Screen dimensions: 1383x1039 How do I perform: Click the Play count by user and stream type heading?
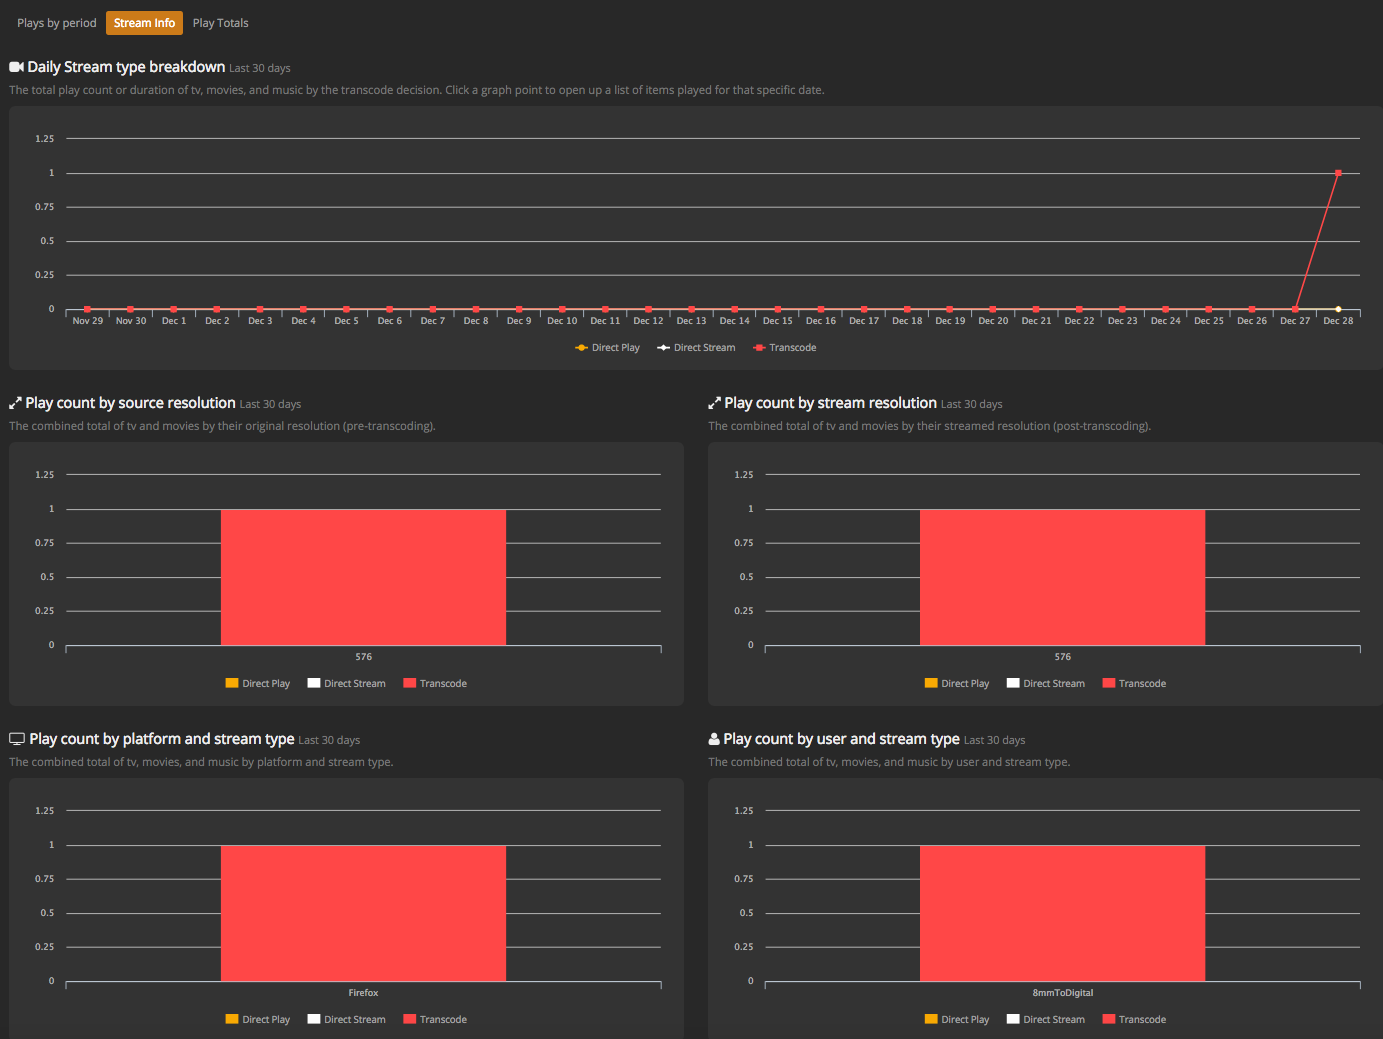pyautogui.click(x=841, y=739)
